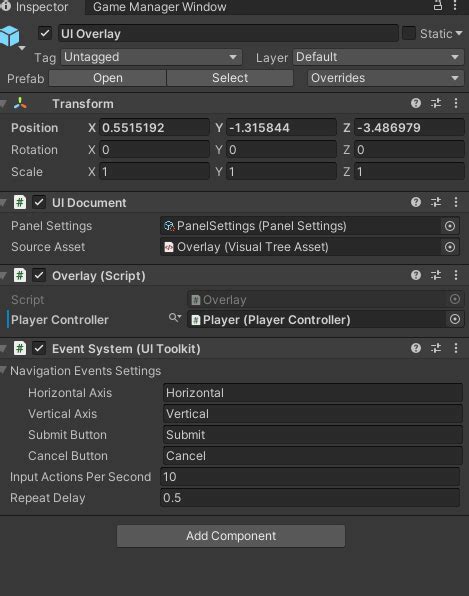Screen dimensions: 469x596
Task: Click the Cancel Button text field
Action: 312,456
